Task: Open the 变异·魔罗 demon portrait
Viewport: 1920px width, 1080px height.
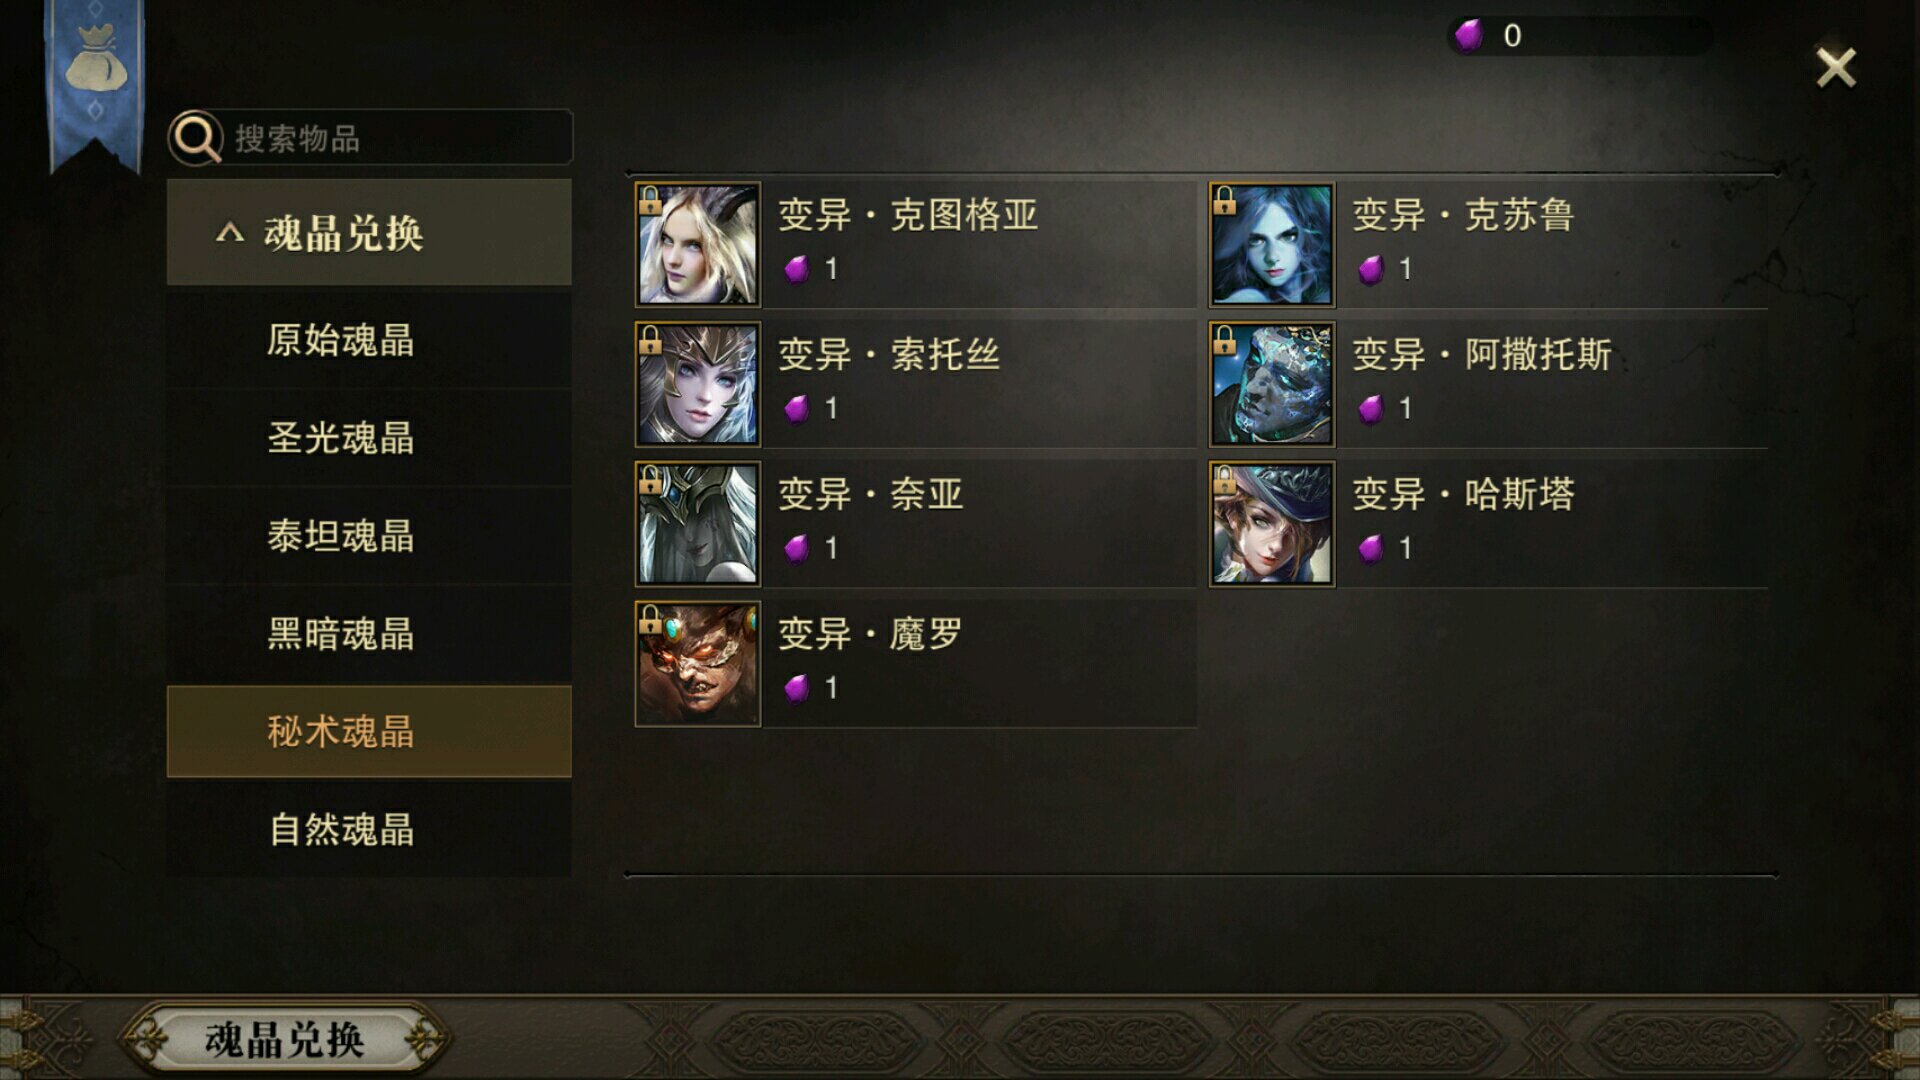Action: pos(698,664)
